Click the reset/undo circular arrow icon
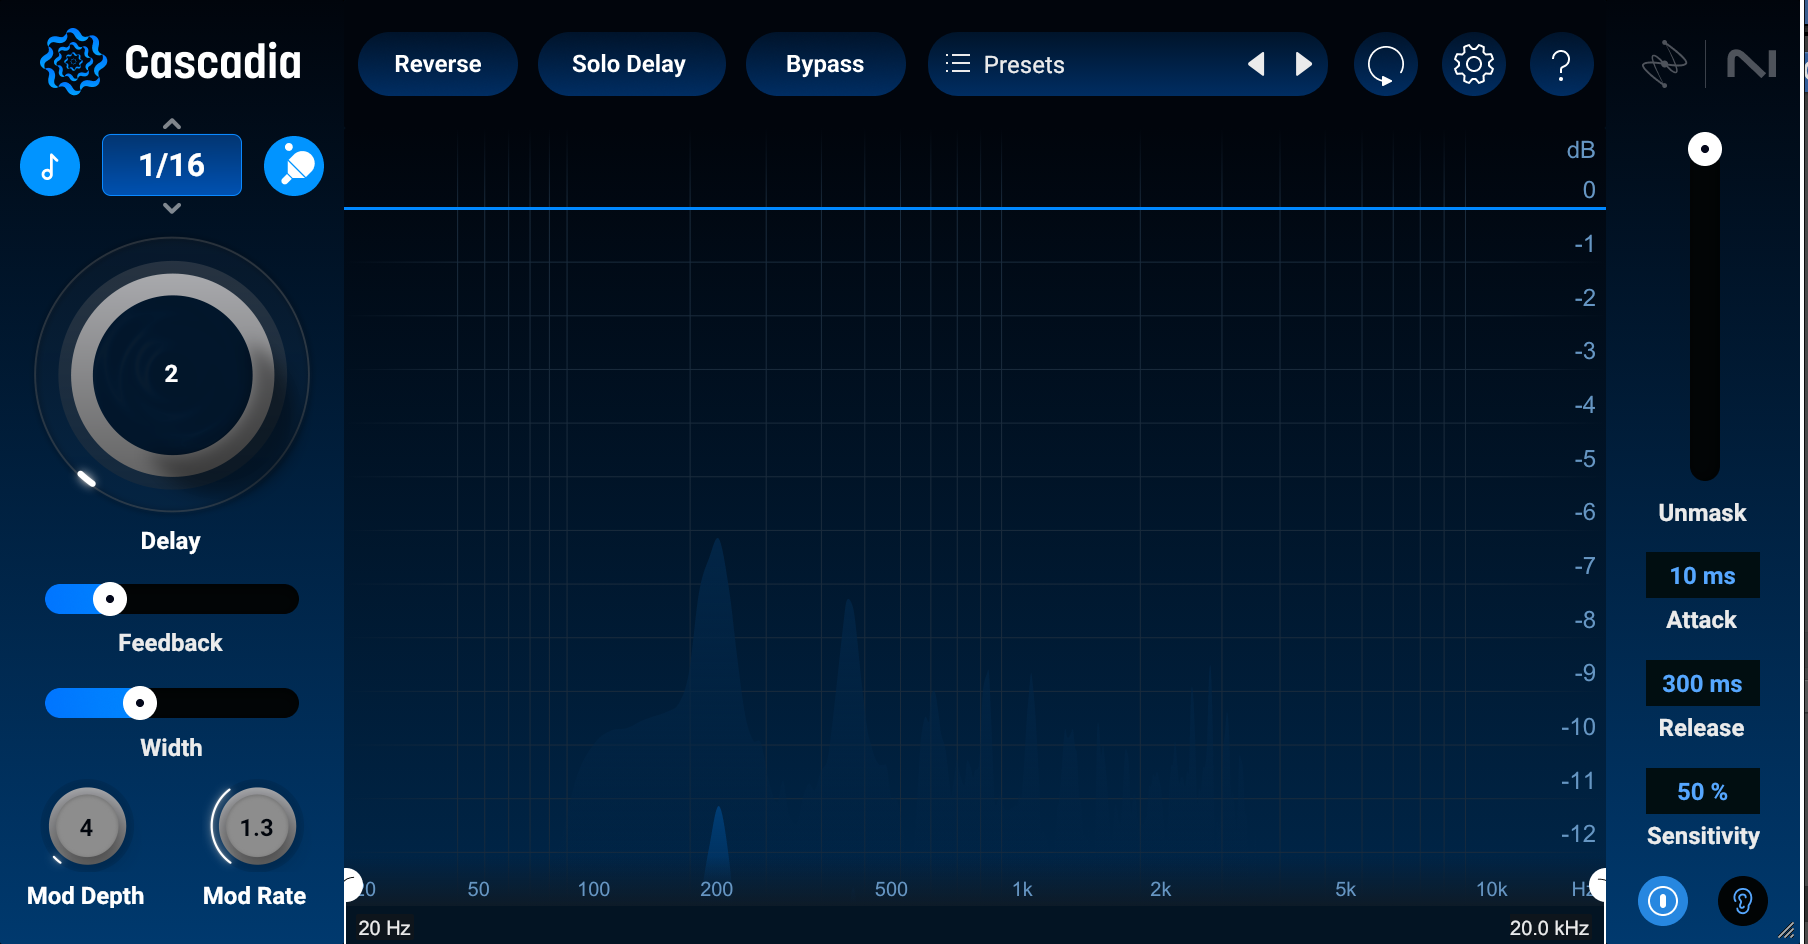This screenshot has width=1808, height=944. coord(1386,64)
